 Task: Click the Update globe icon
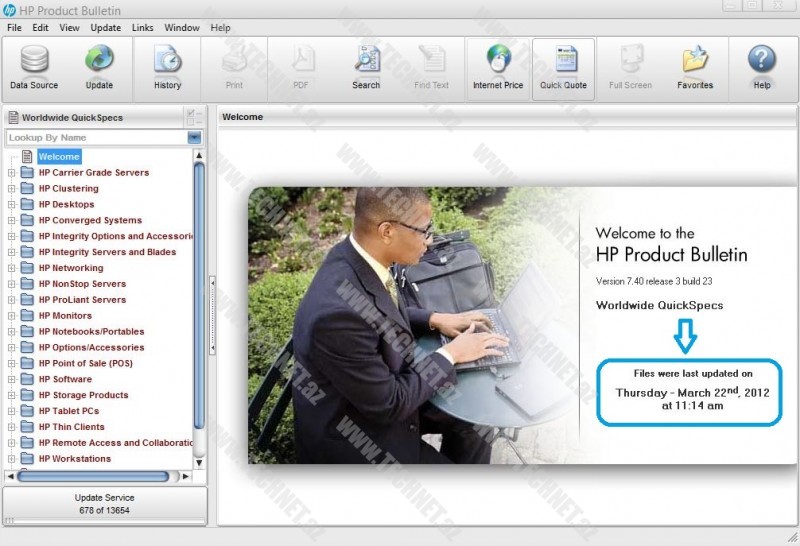[99, 58]
